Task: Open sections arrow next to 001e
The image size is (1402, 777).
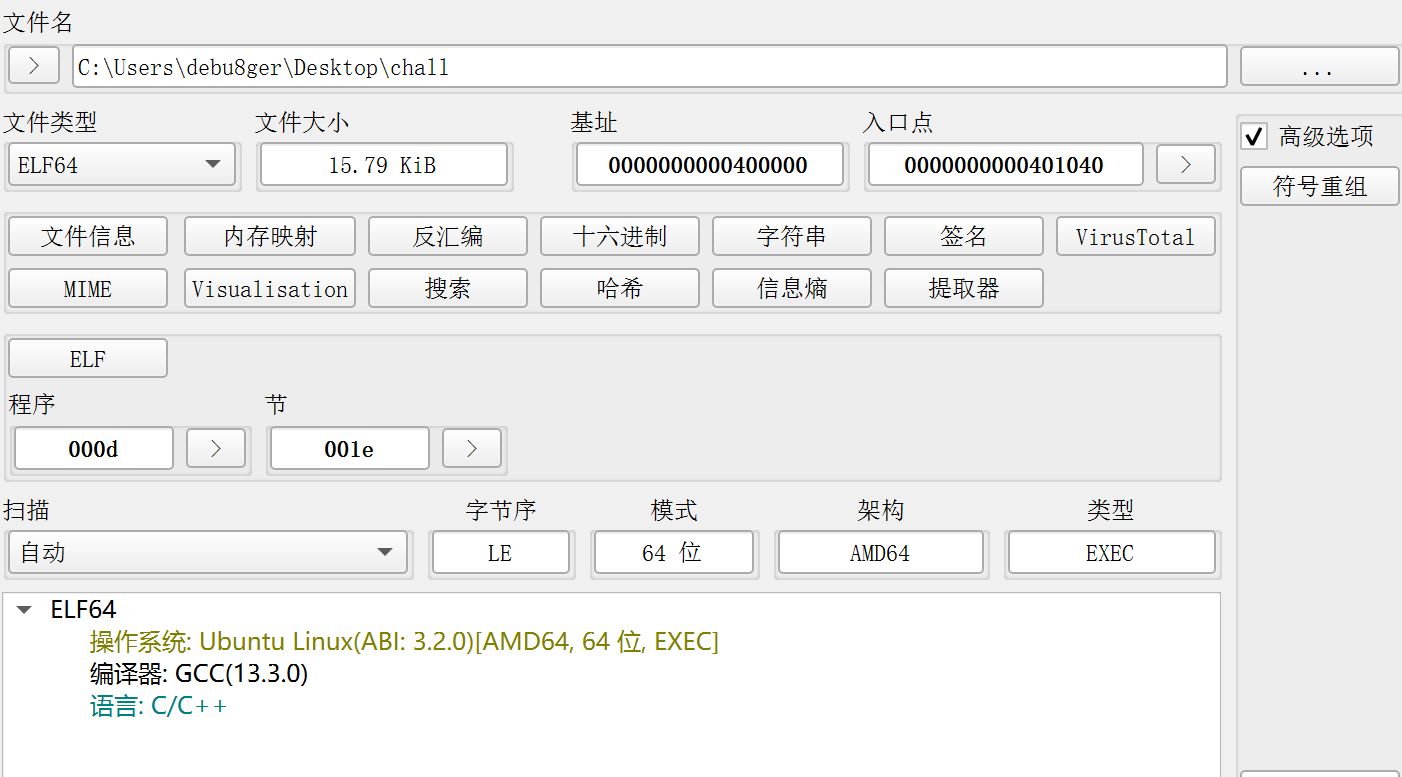Action: point(471,449)
